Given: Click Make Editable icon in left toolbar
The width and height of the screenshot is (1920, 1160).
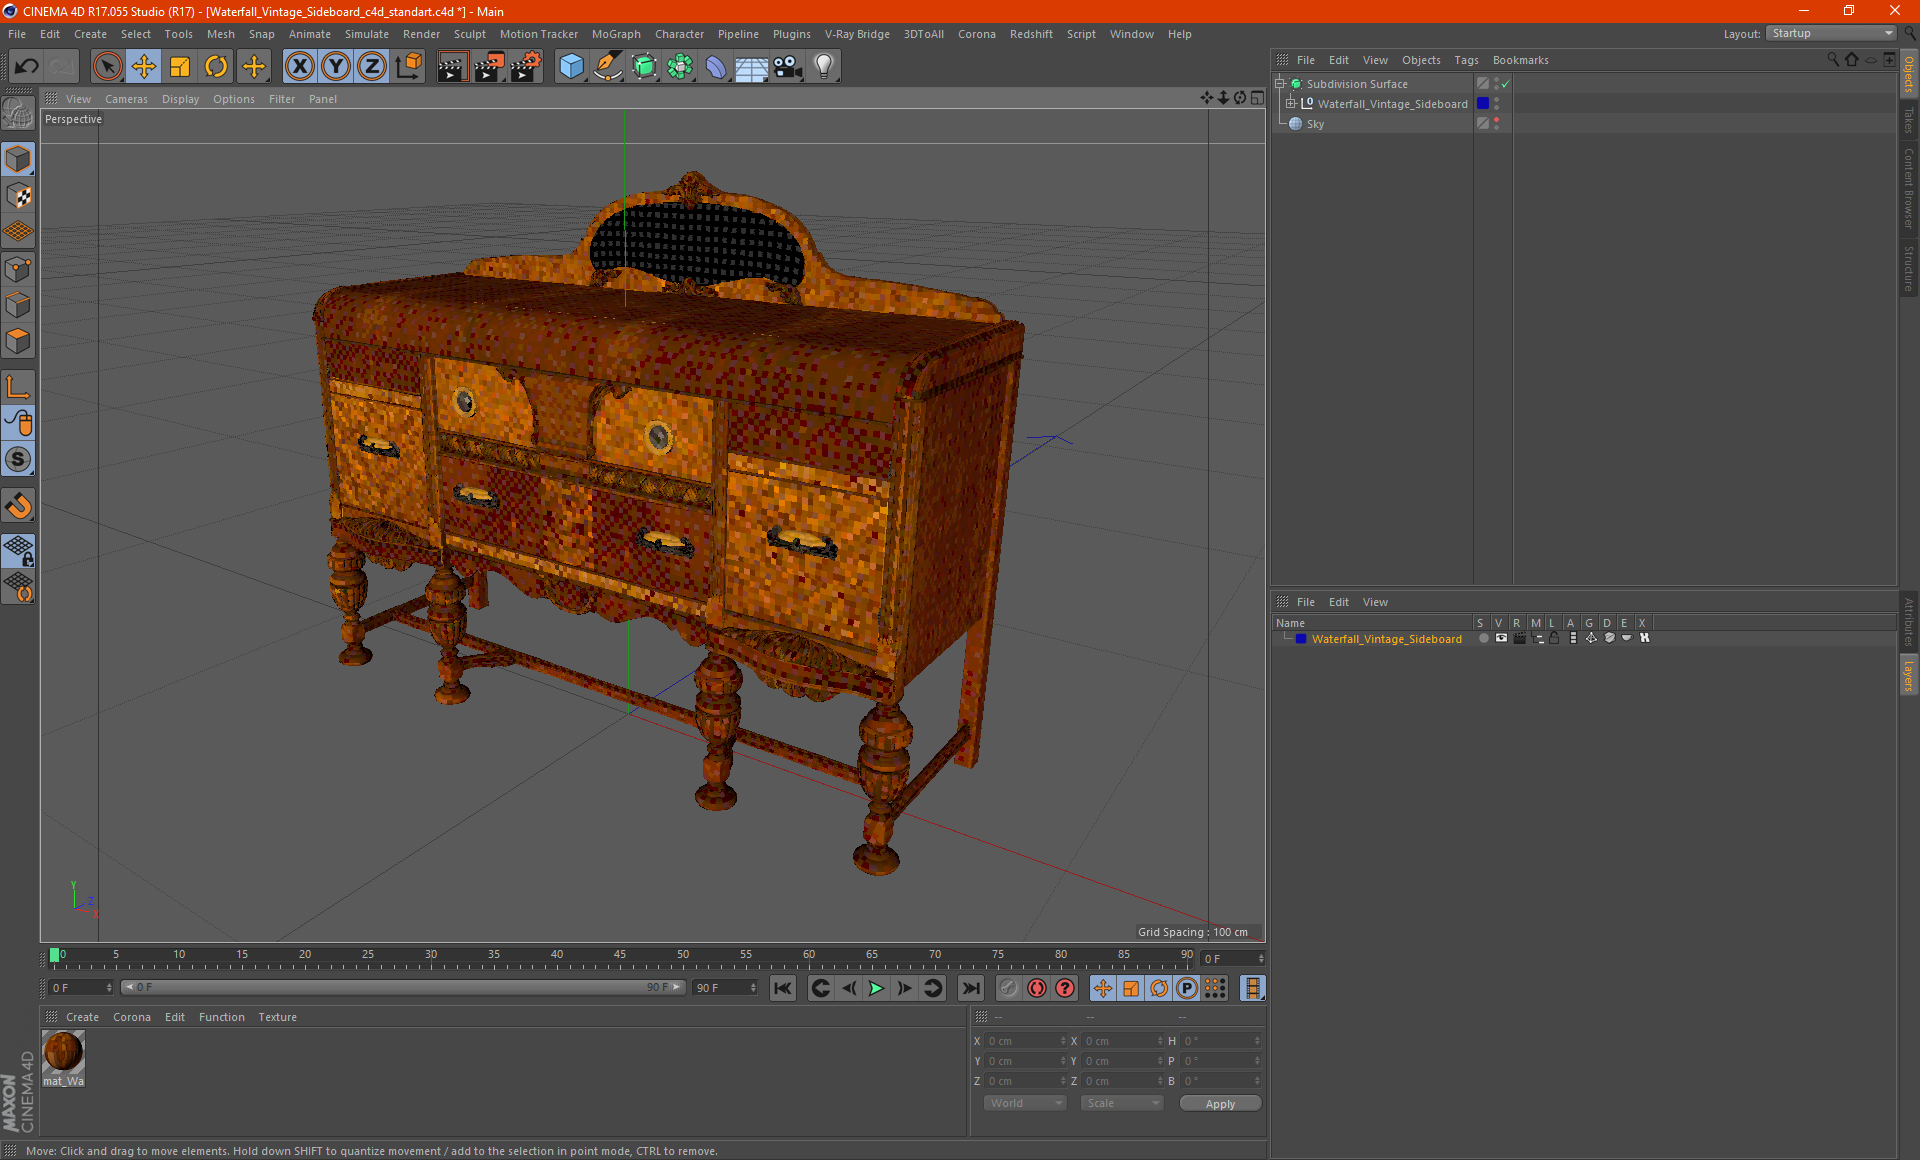Looking at the screenshot, I should tap(18, 114).
